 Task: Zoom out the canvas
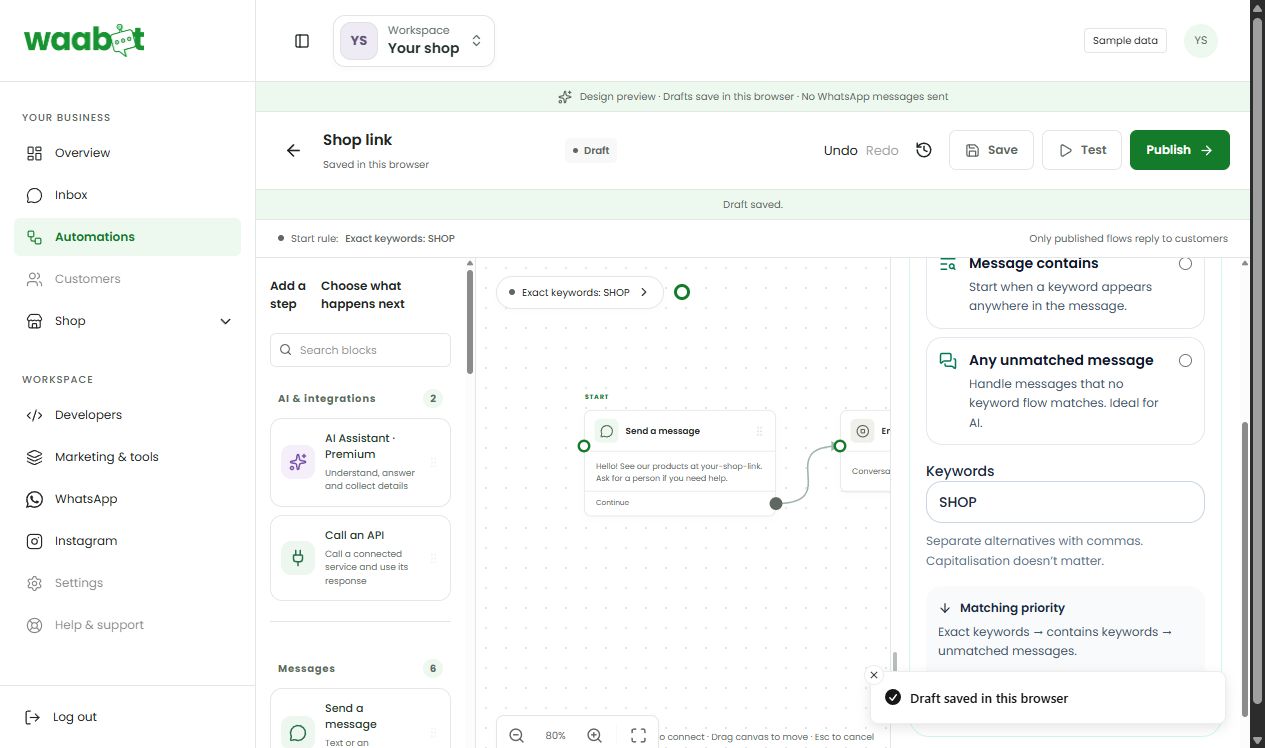[x=516, y=735]
